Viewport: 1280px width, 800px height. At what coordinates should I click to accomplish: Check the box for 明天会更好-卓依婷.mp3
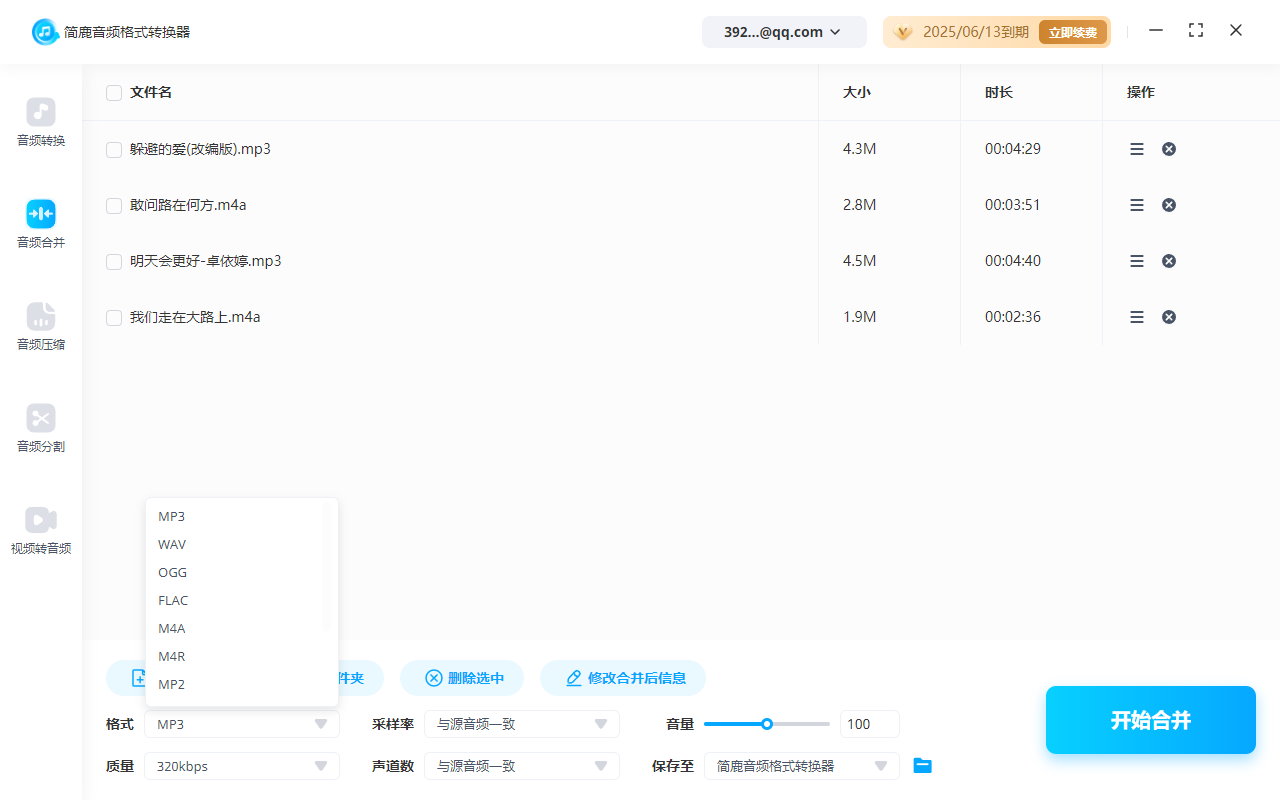(x=113, y=260)
